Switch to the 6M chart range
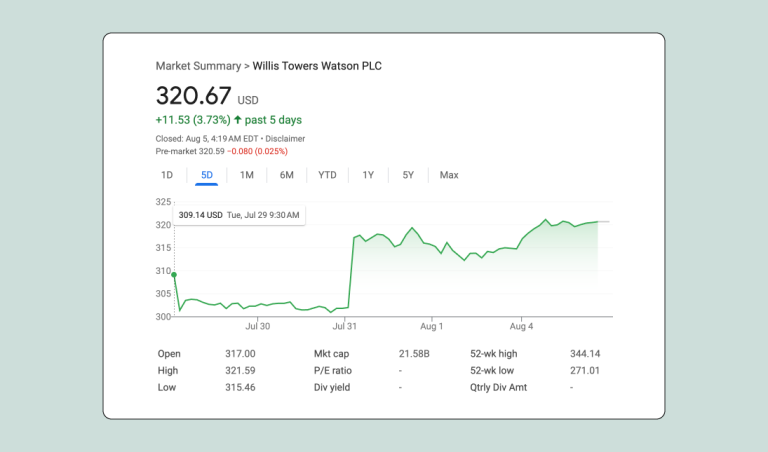The width and height of the screenshot is (768, 452). (x=287, y=175)
